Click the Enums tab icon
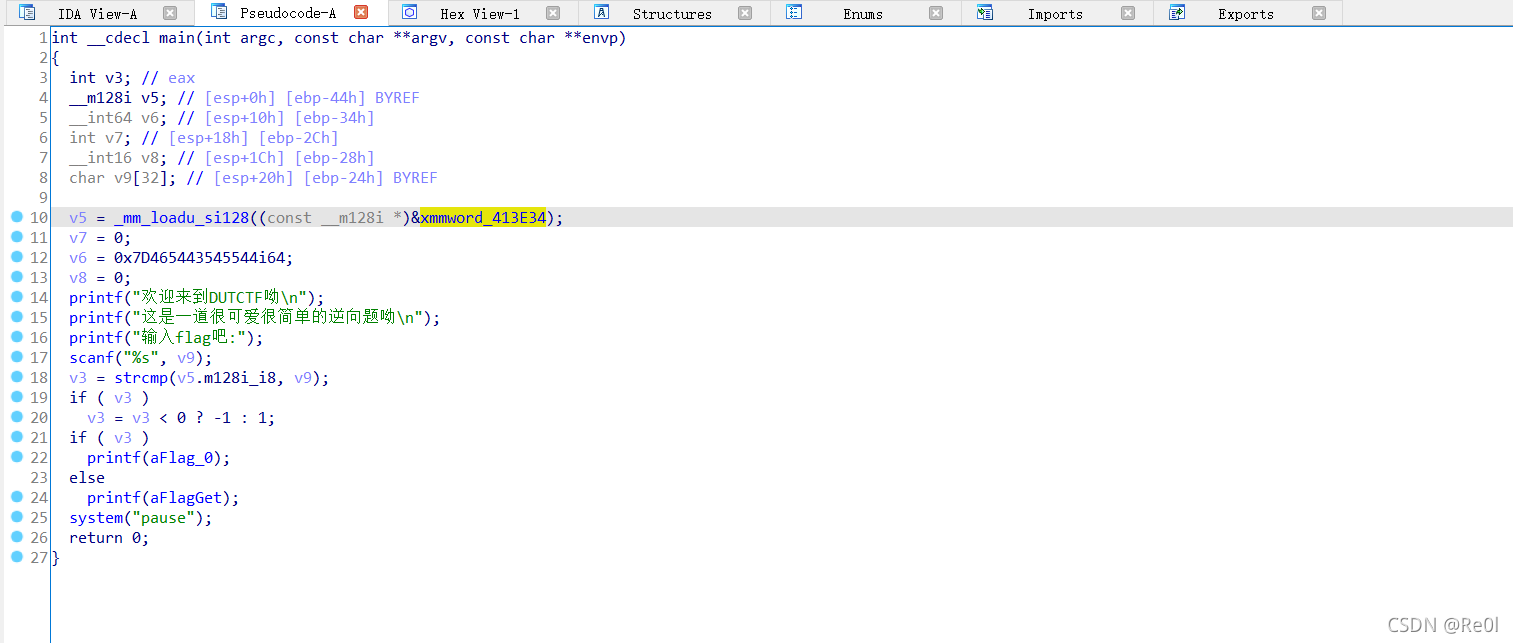Viewport: 1513px width, 643px height. (x=795, y=13)
